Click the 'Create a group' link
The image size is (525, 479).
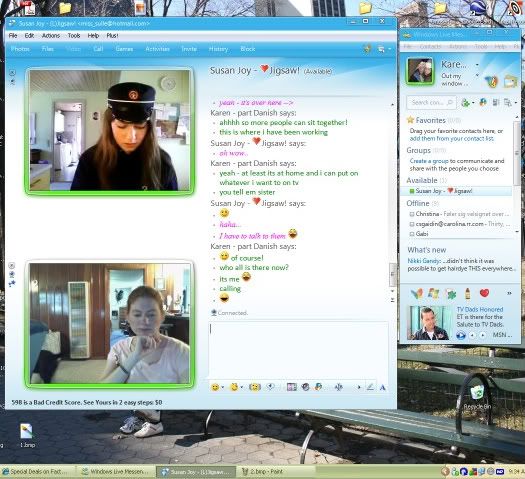(x=429, y=161)
